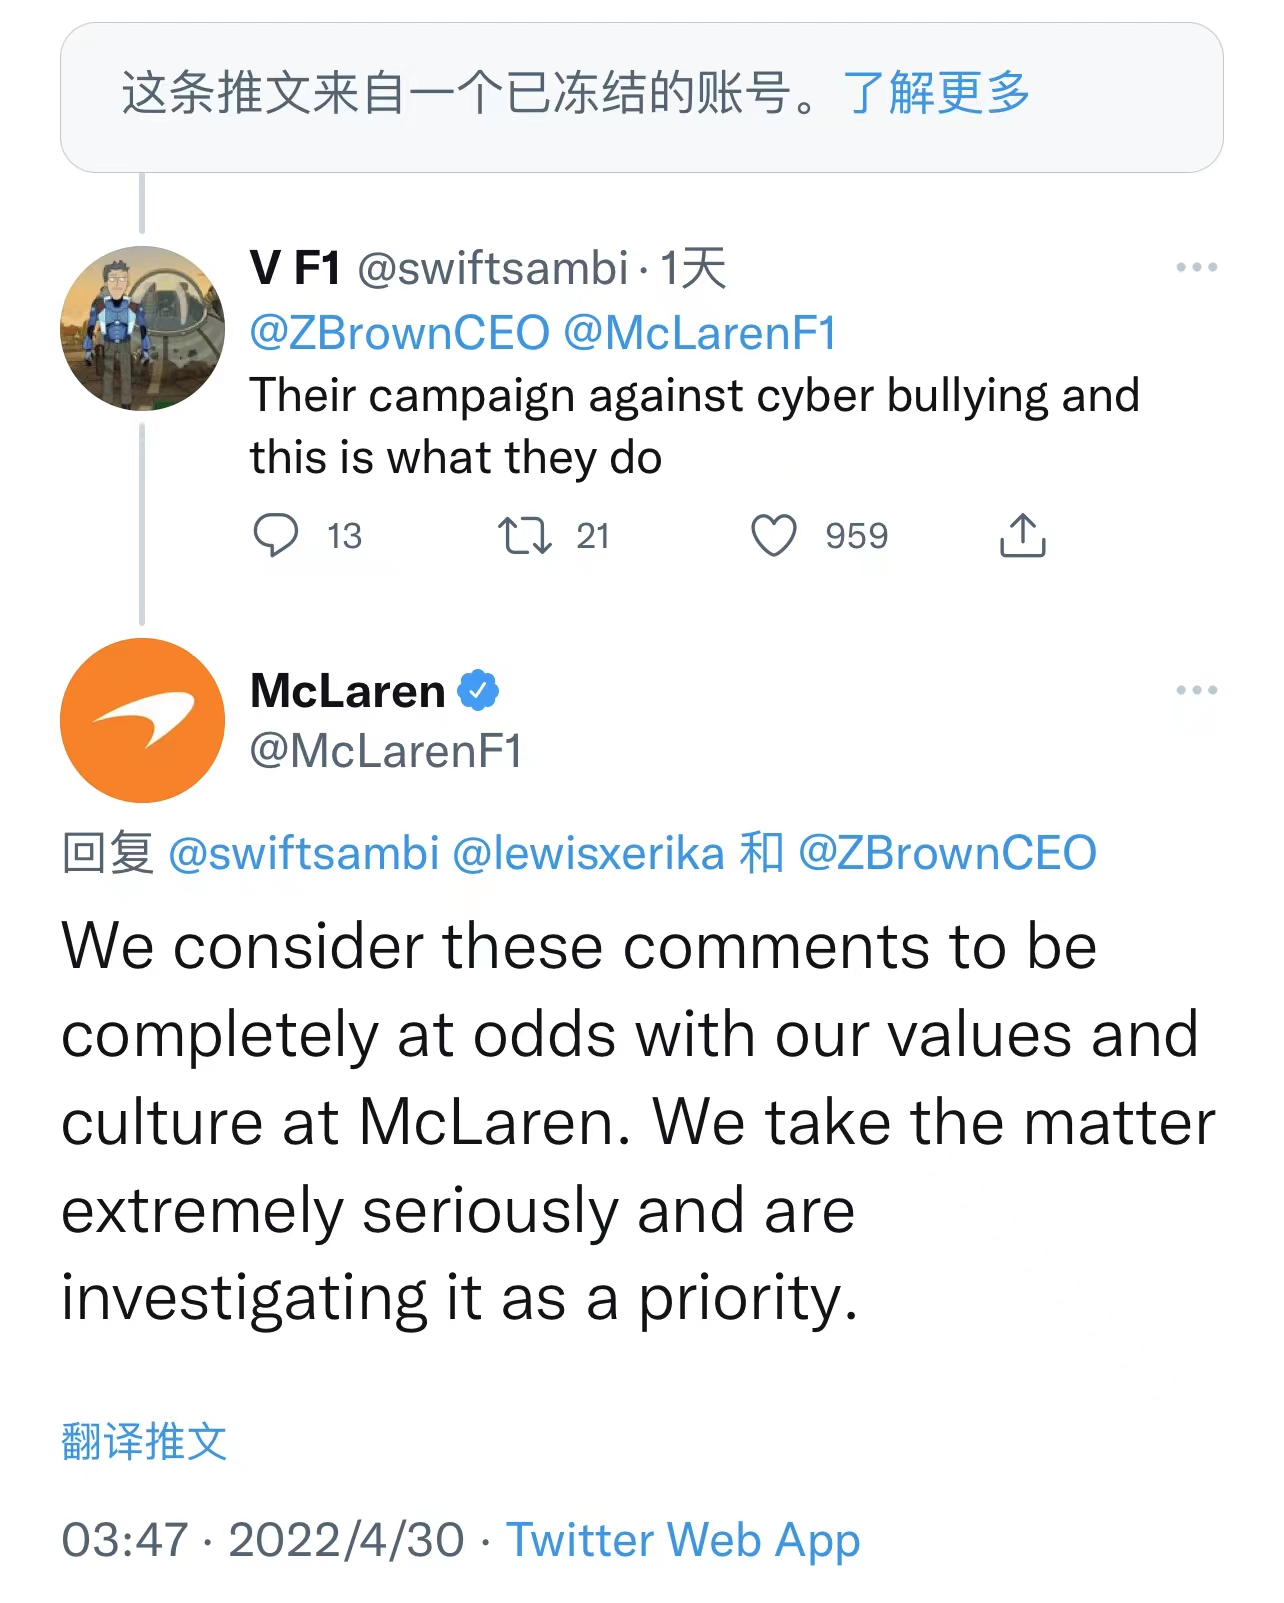Open the Twitter Web App link
Viewport: 1284px width, 1603px height.
(683, 1540)
